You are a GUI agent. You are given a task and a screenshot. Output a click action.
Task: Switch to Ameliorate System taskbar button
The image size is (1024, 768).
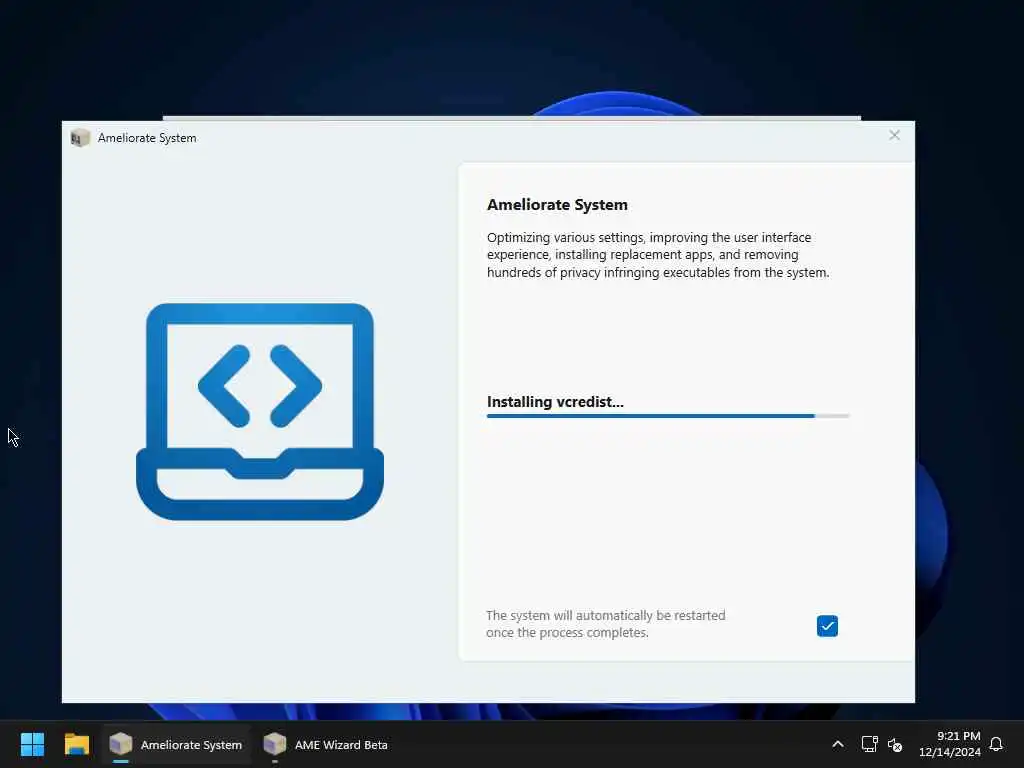point(176,744)
